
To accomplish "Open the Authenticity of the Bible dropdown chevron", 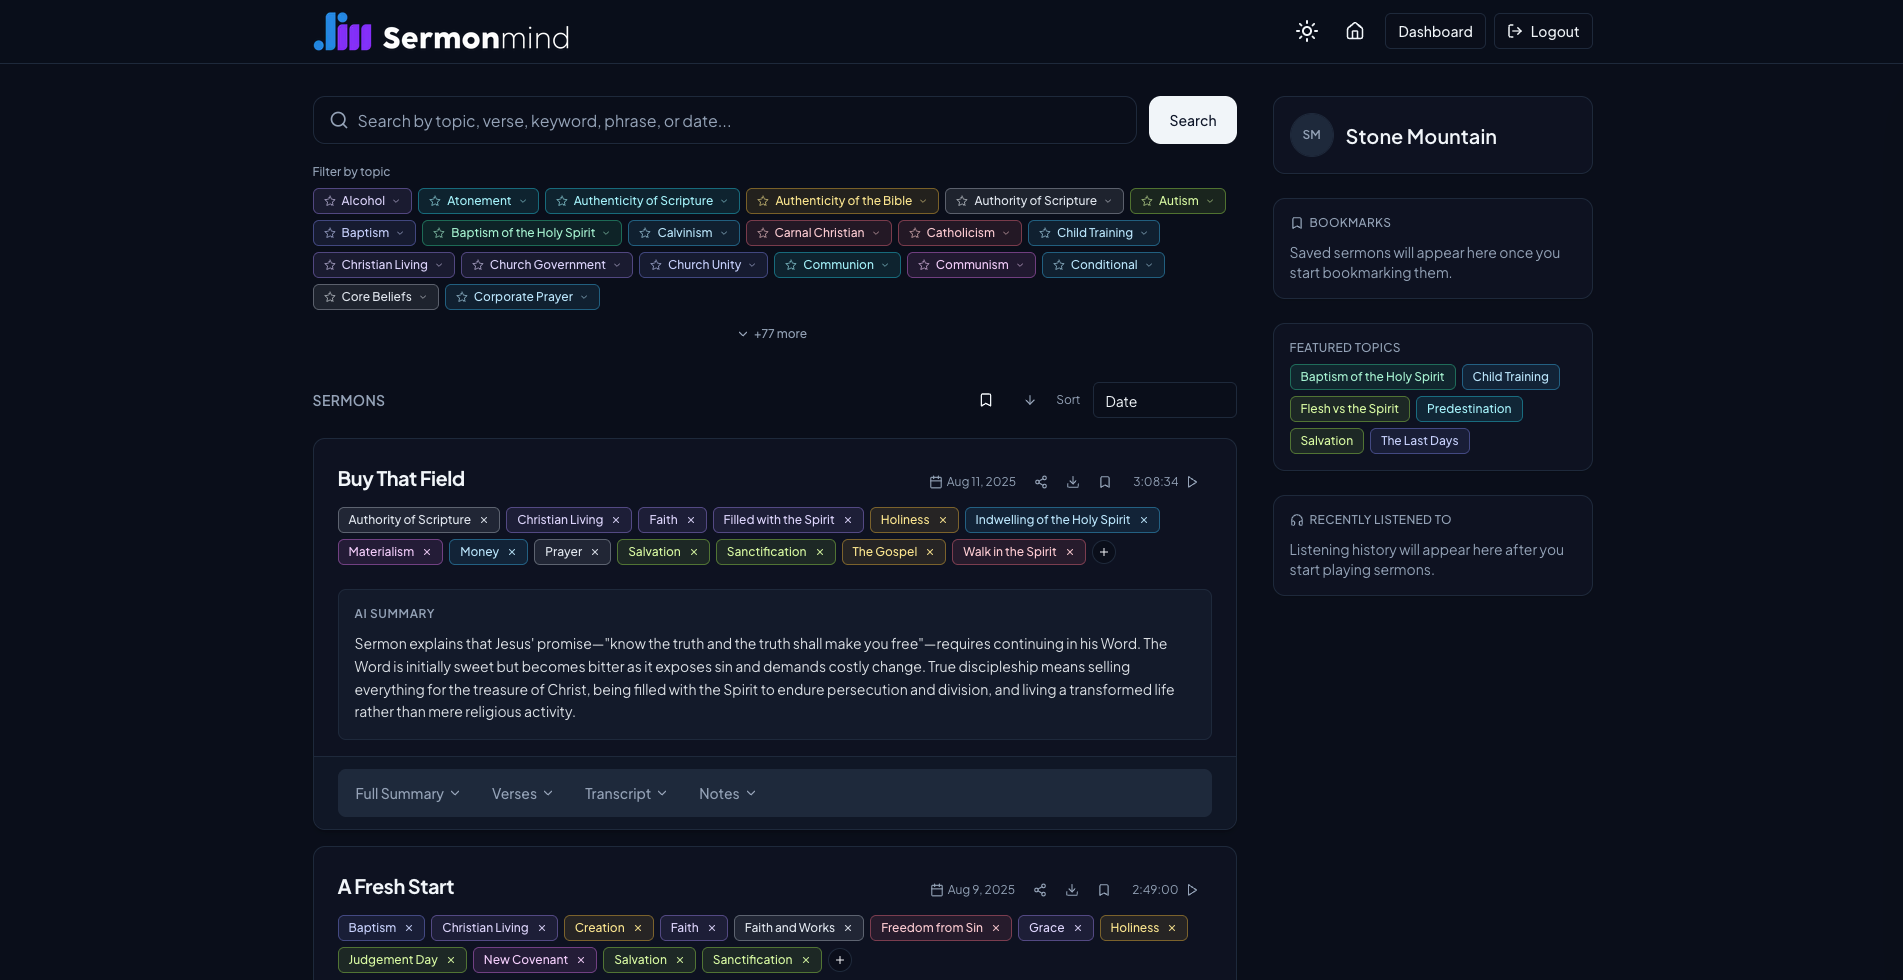I will point(923,201).
